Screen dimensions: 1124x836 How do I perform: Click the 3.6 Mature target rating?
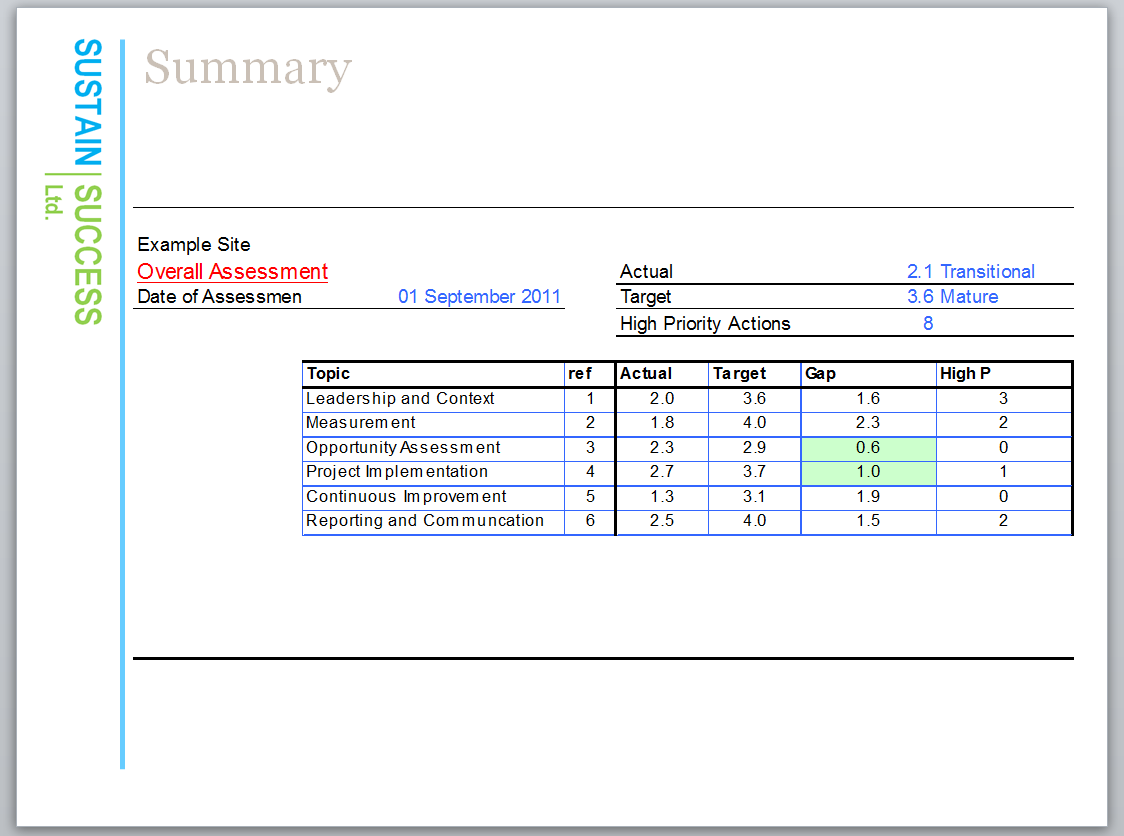point(952,297)
